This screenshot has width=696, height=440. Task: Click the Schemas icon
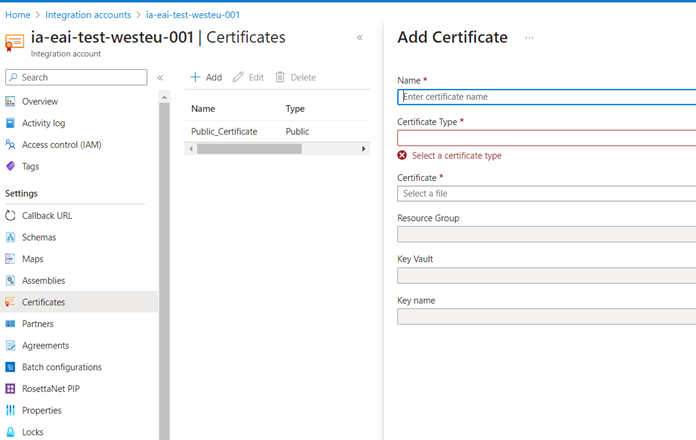pos(10,237)
